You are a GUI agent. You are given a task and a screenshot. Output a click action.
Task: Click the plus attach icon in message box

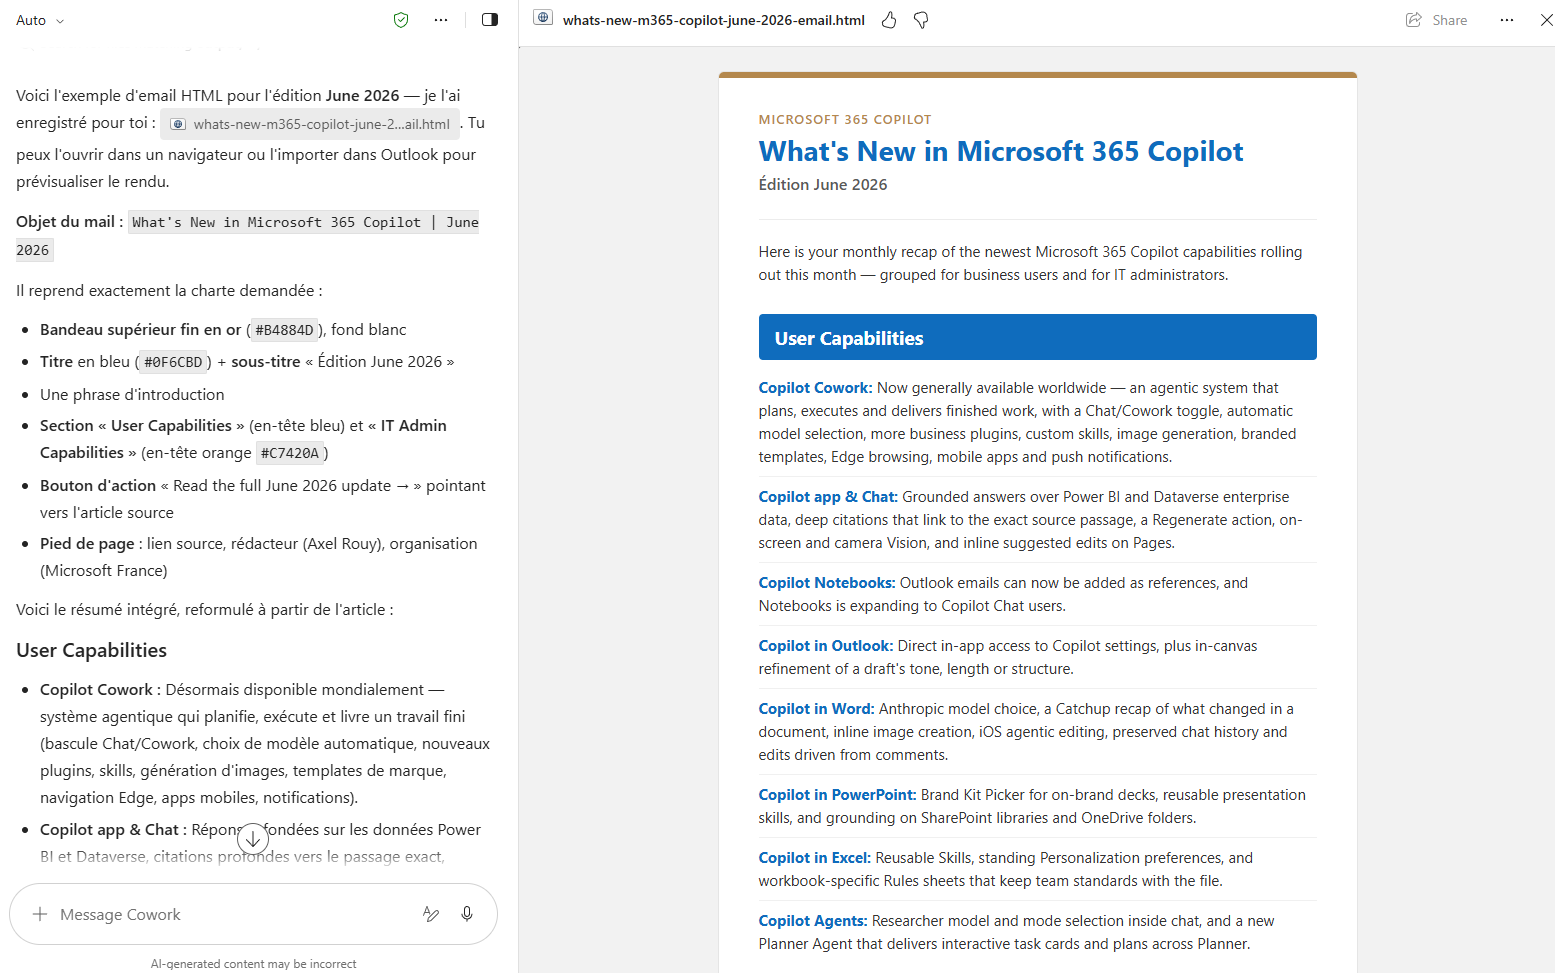pyautogui.click(x=40, y=914)
